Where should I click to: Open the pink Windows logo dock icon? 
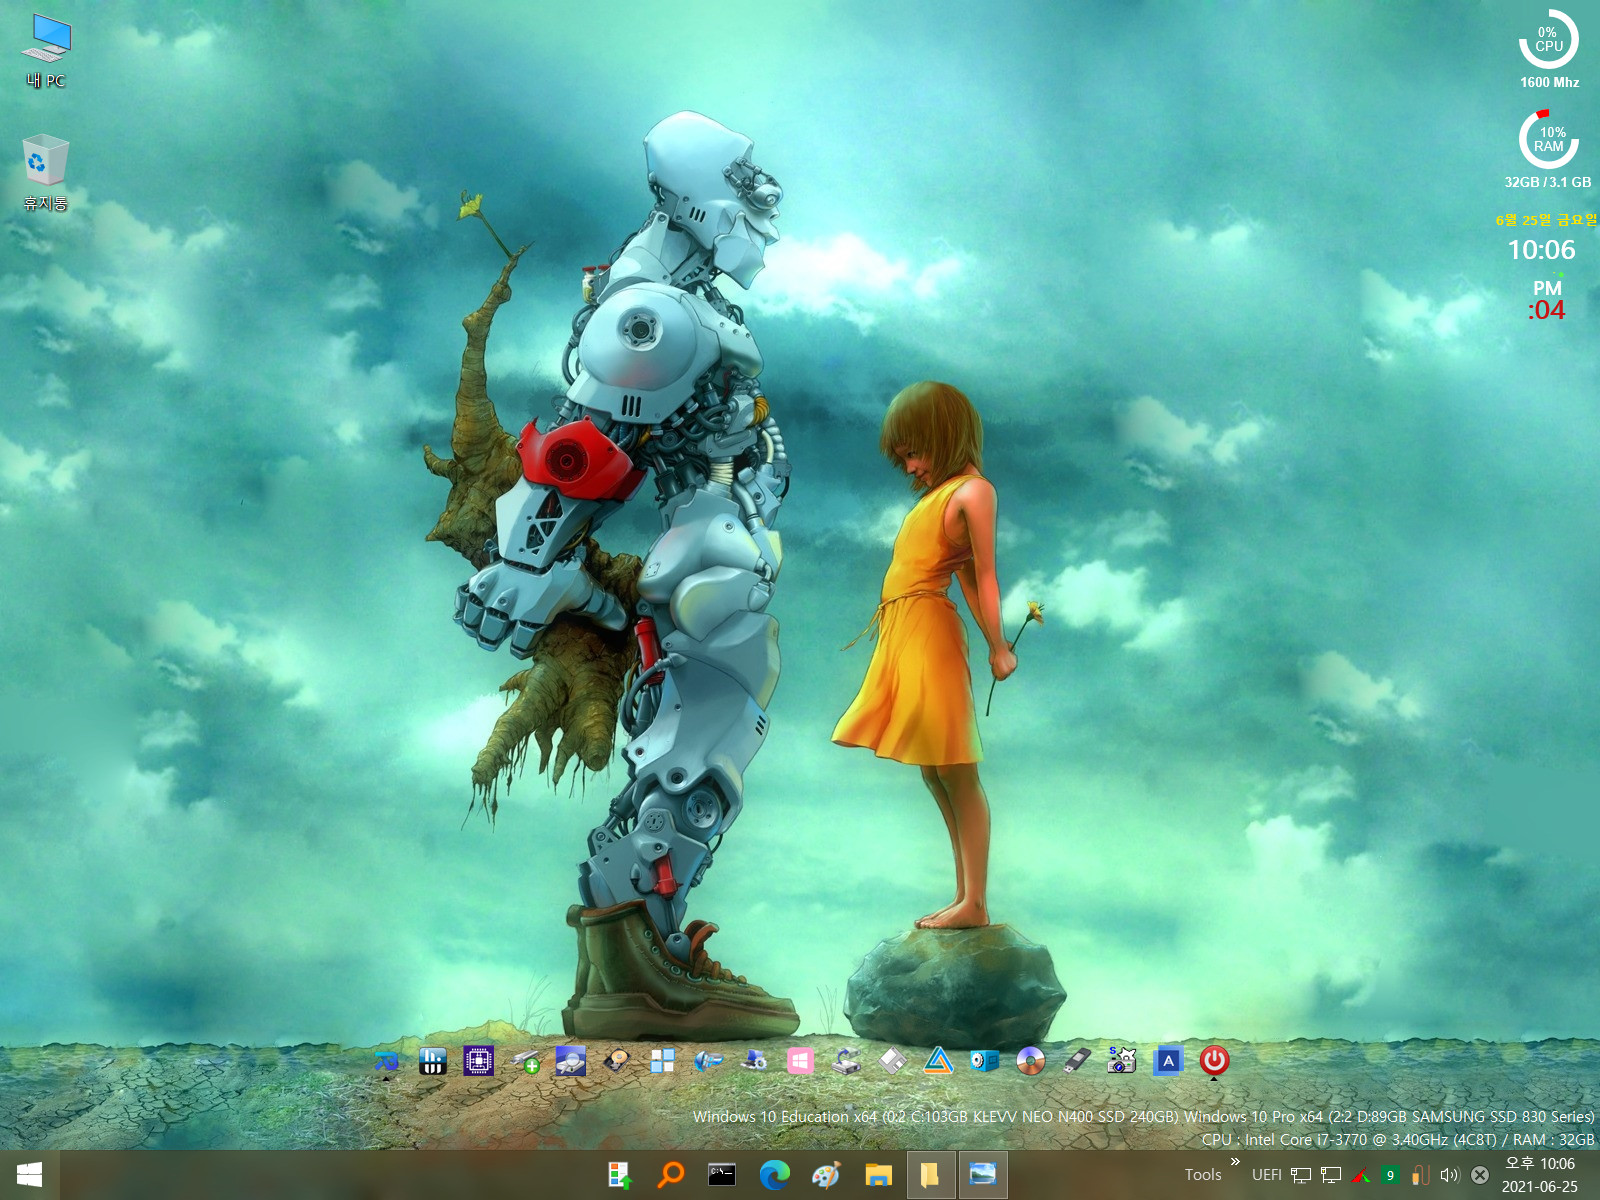[x=800, y=1061]
